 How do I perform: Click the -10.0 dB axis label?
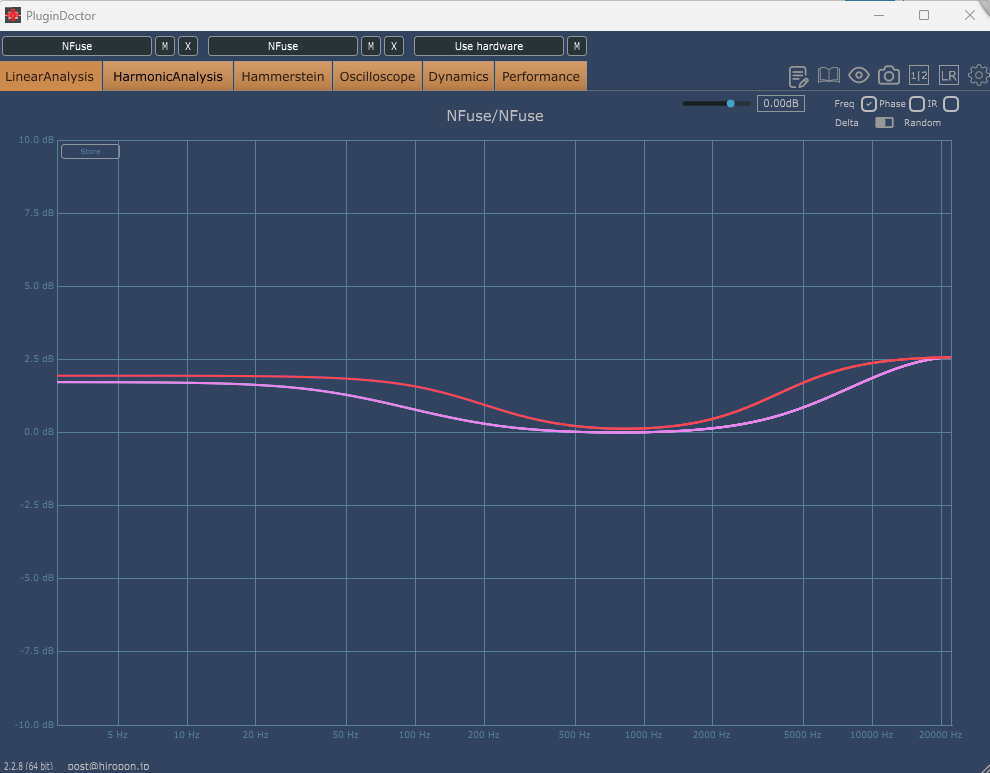coord(35,724)
